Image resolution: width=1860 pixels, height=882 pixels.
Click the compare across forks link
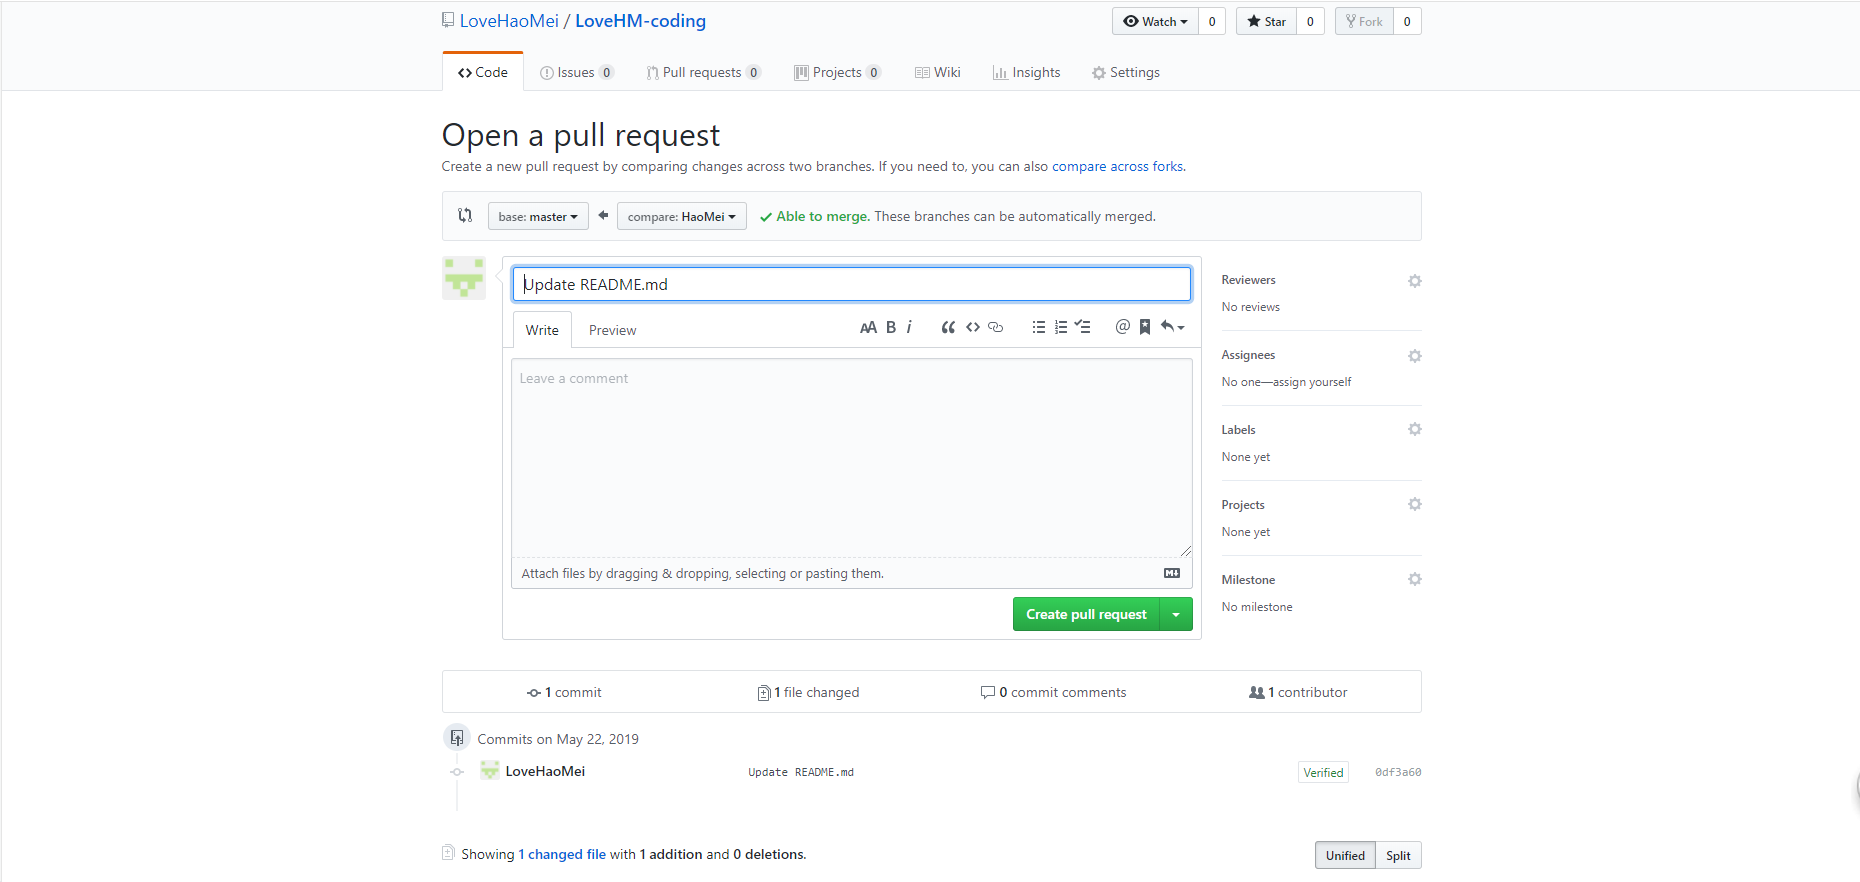pos(1117,166)
